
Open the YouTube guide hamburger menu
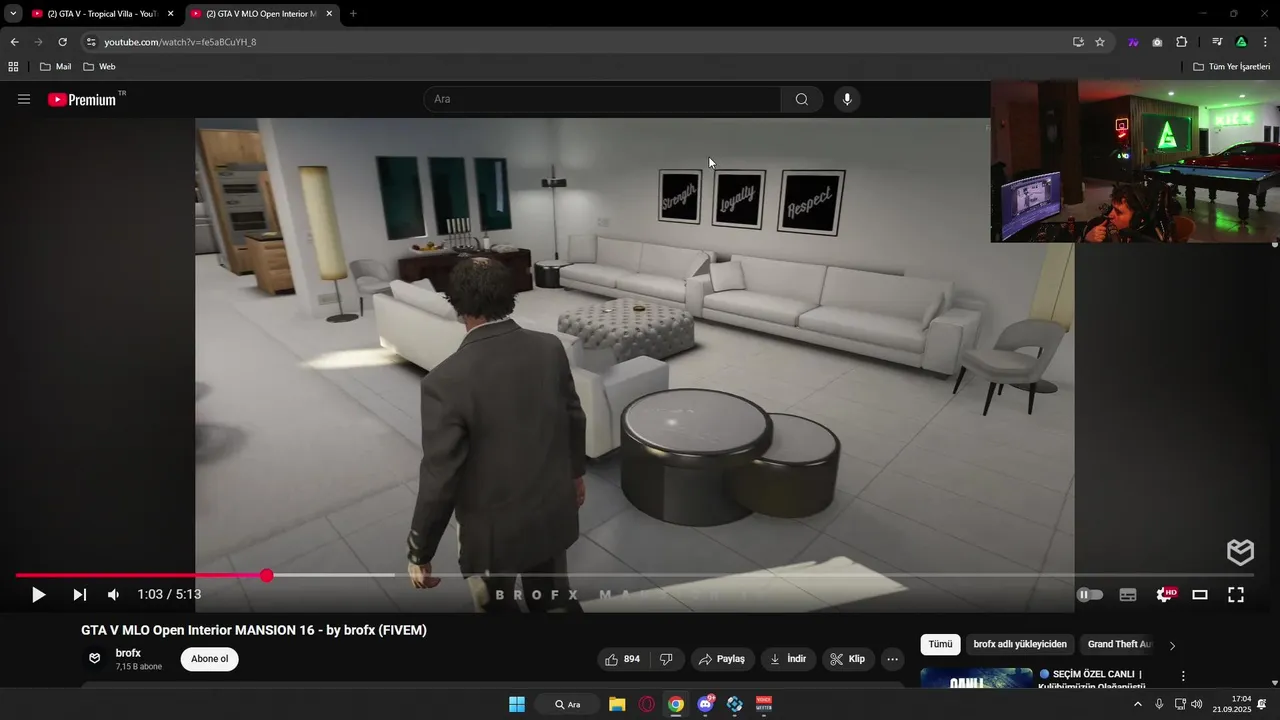[24, 99]
